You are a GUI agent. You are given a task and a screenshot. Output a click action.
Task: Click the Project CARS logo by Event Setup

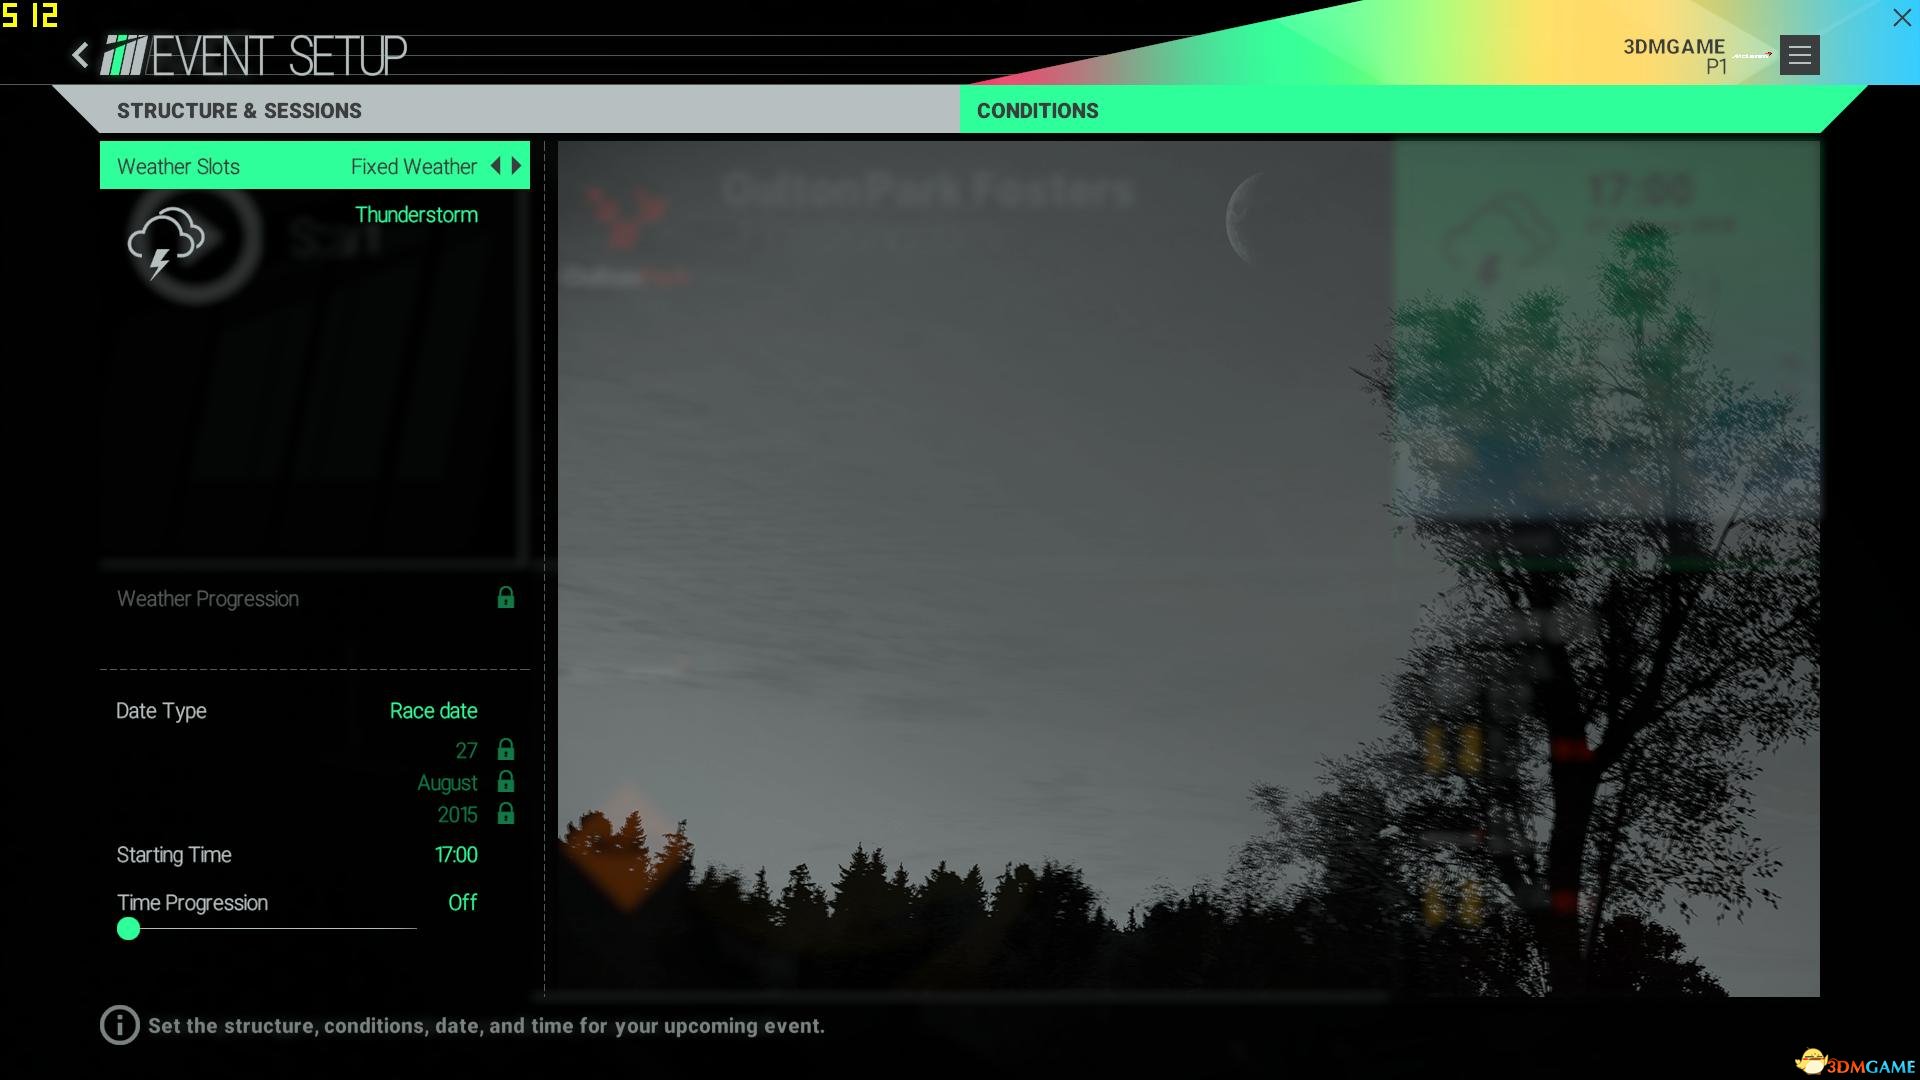point(124,55)
